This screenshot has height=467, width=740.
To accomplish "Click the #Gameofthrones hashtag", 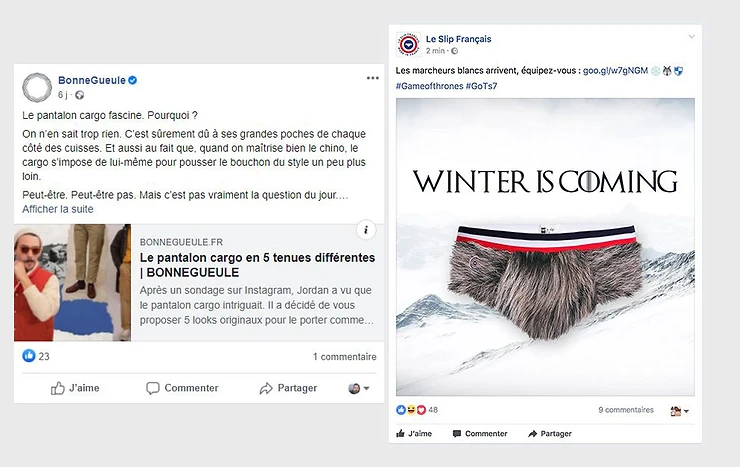I will [429, 86].
